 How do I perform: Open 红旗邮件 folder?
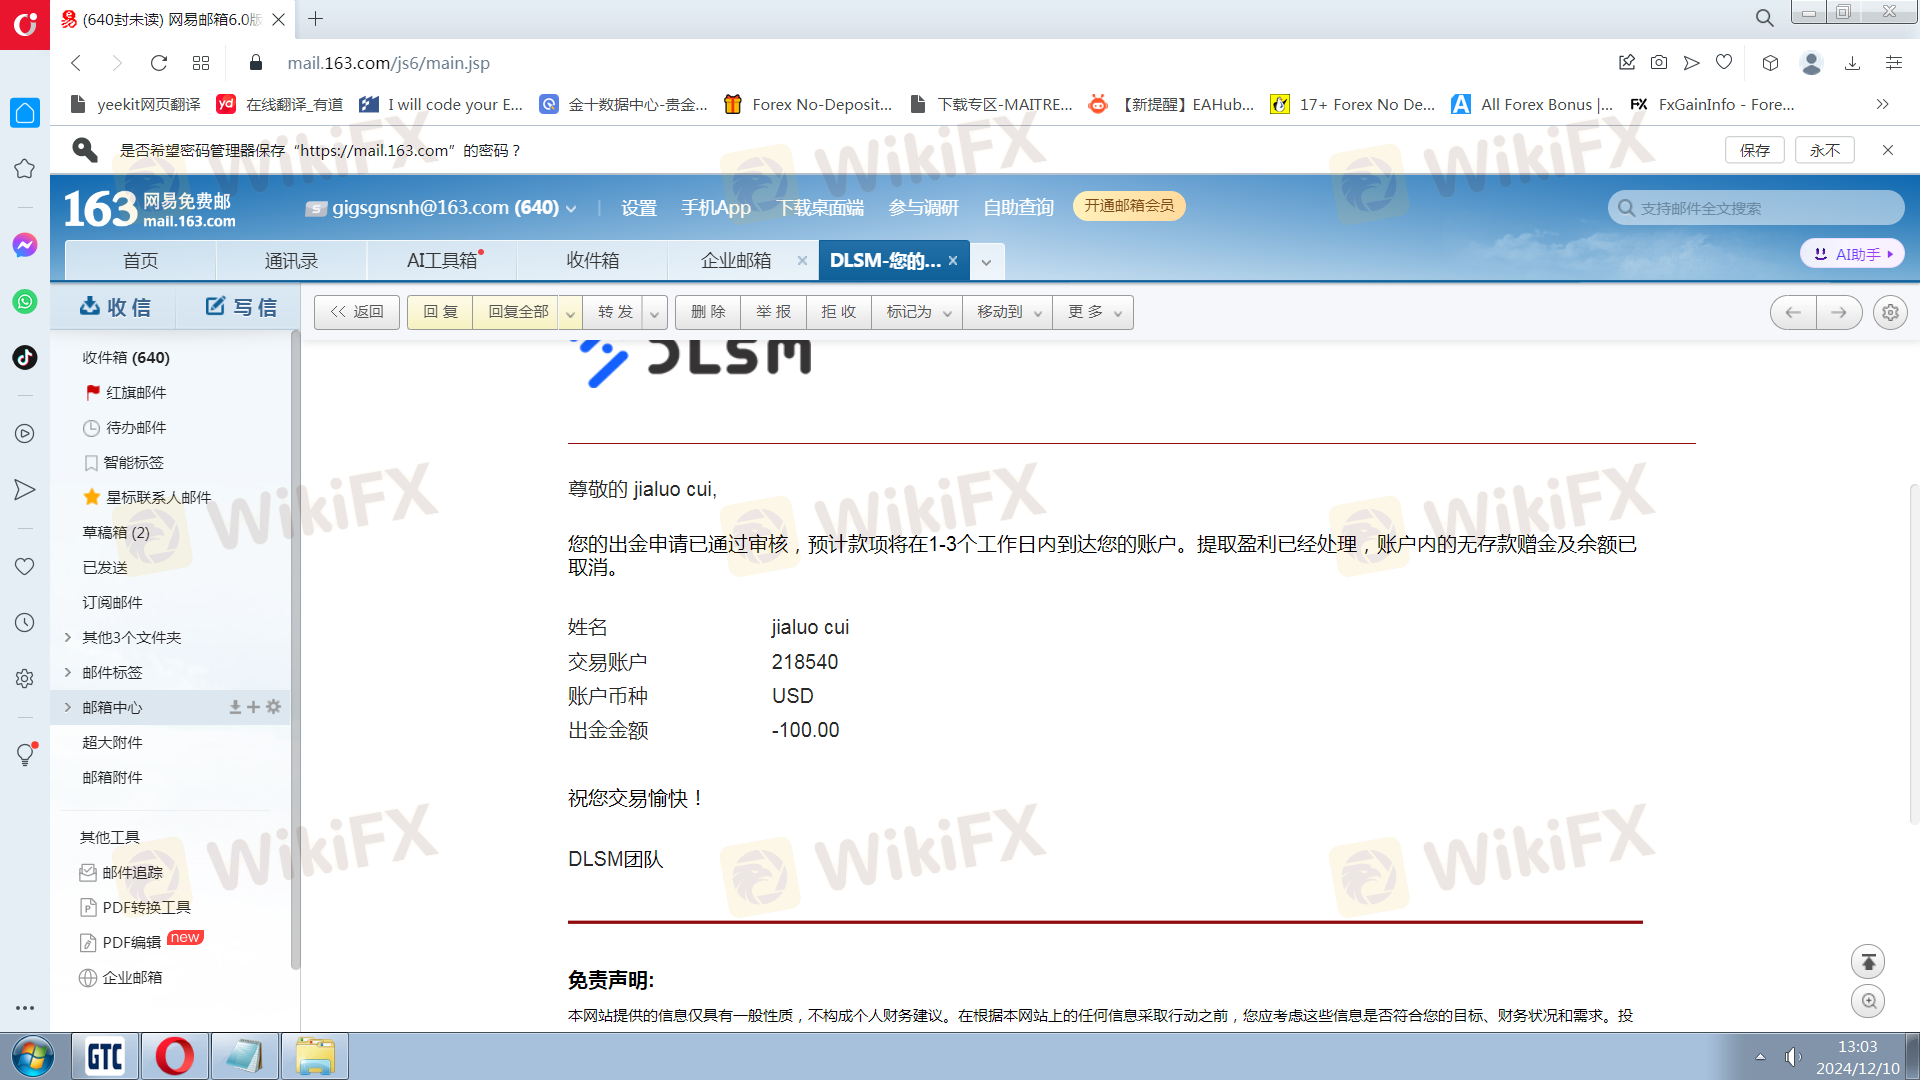[136, 392]
